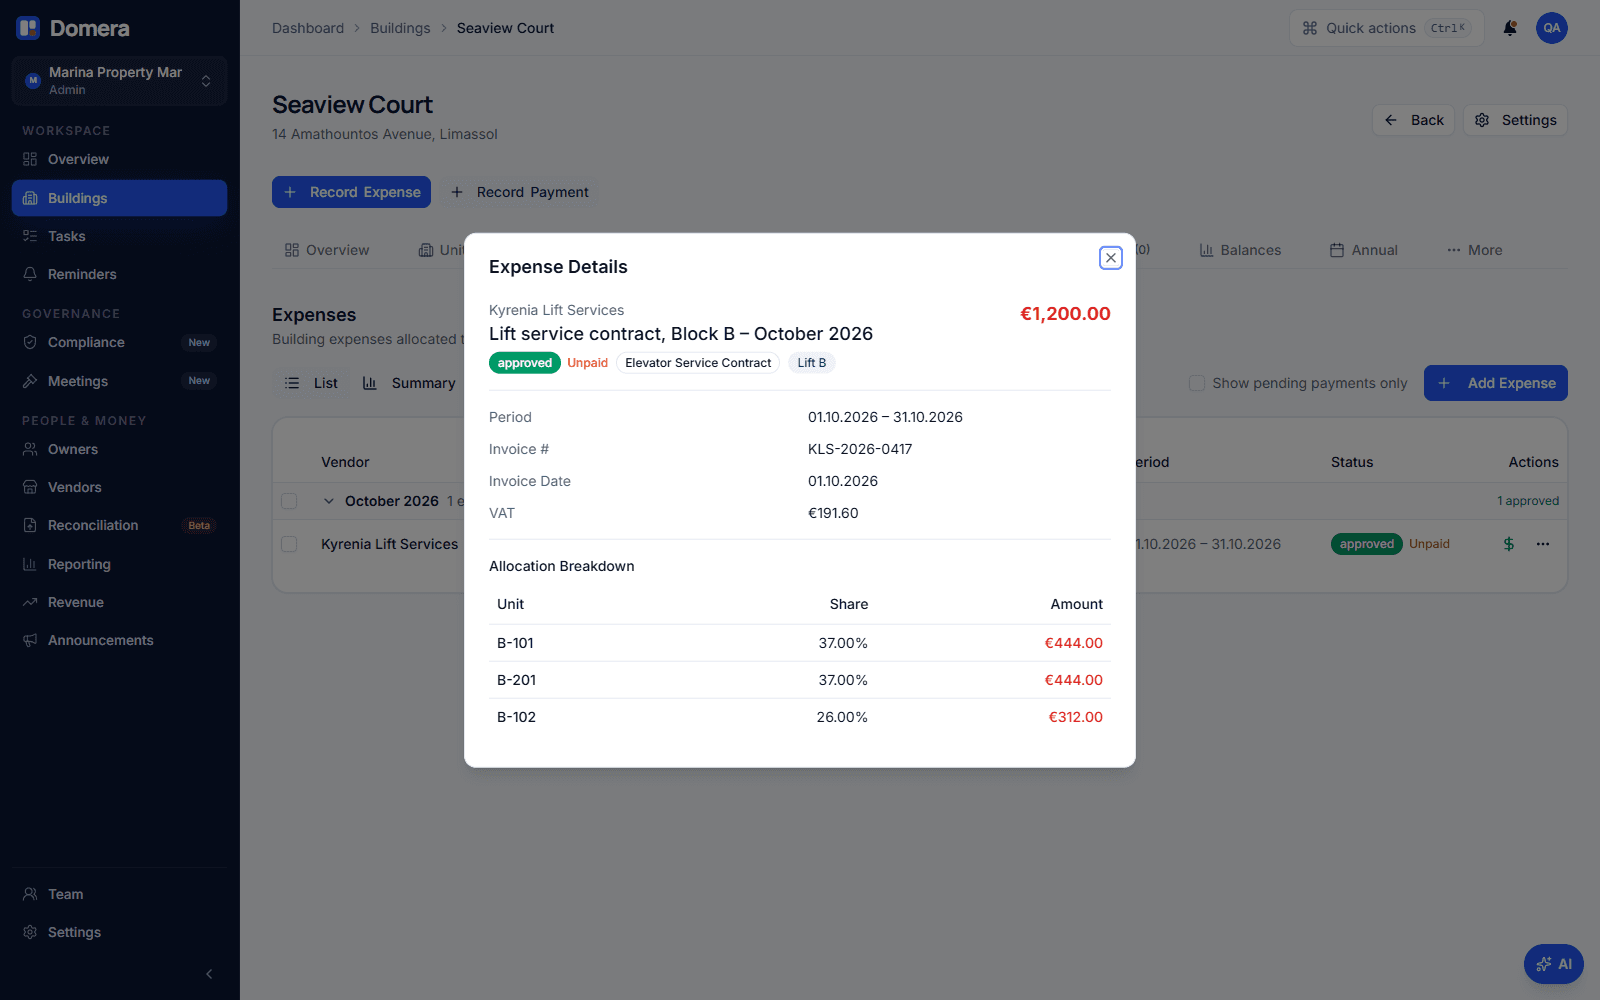
Task: Enable Show pending payments only checkbox
Action: pyautogui.click(x=1196, y=383)
